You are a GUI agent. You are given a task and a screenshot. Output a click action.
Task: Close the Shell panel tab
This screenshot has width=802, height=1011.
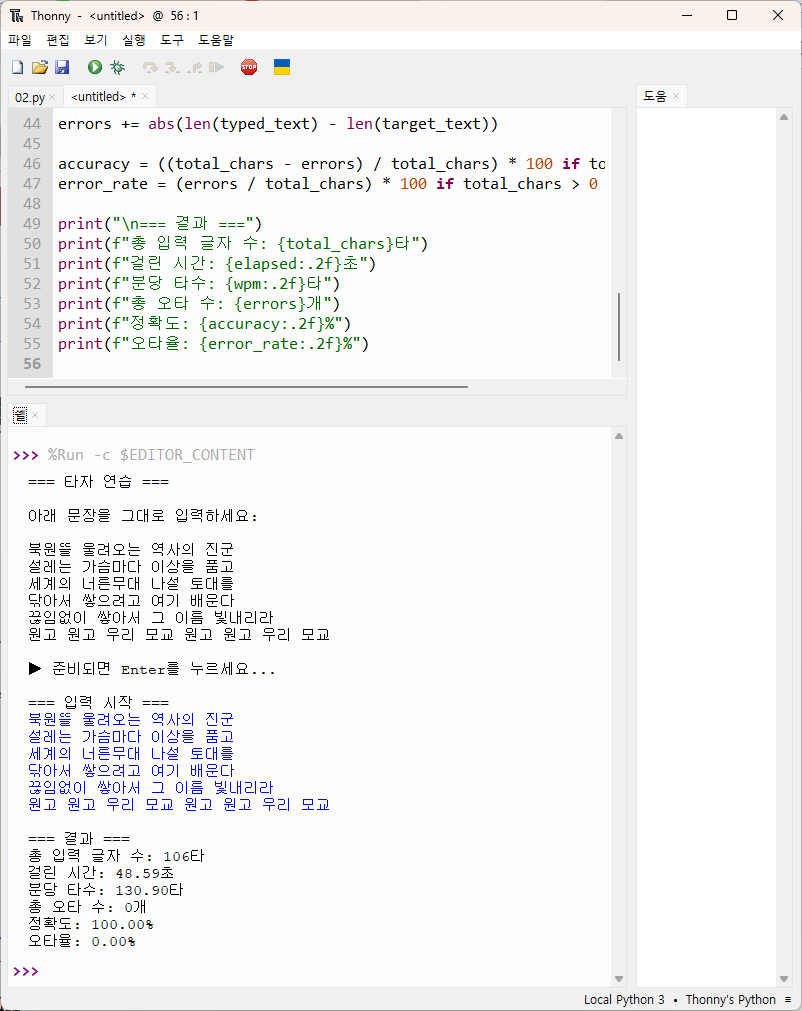35,415
